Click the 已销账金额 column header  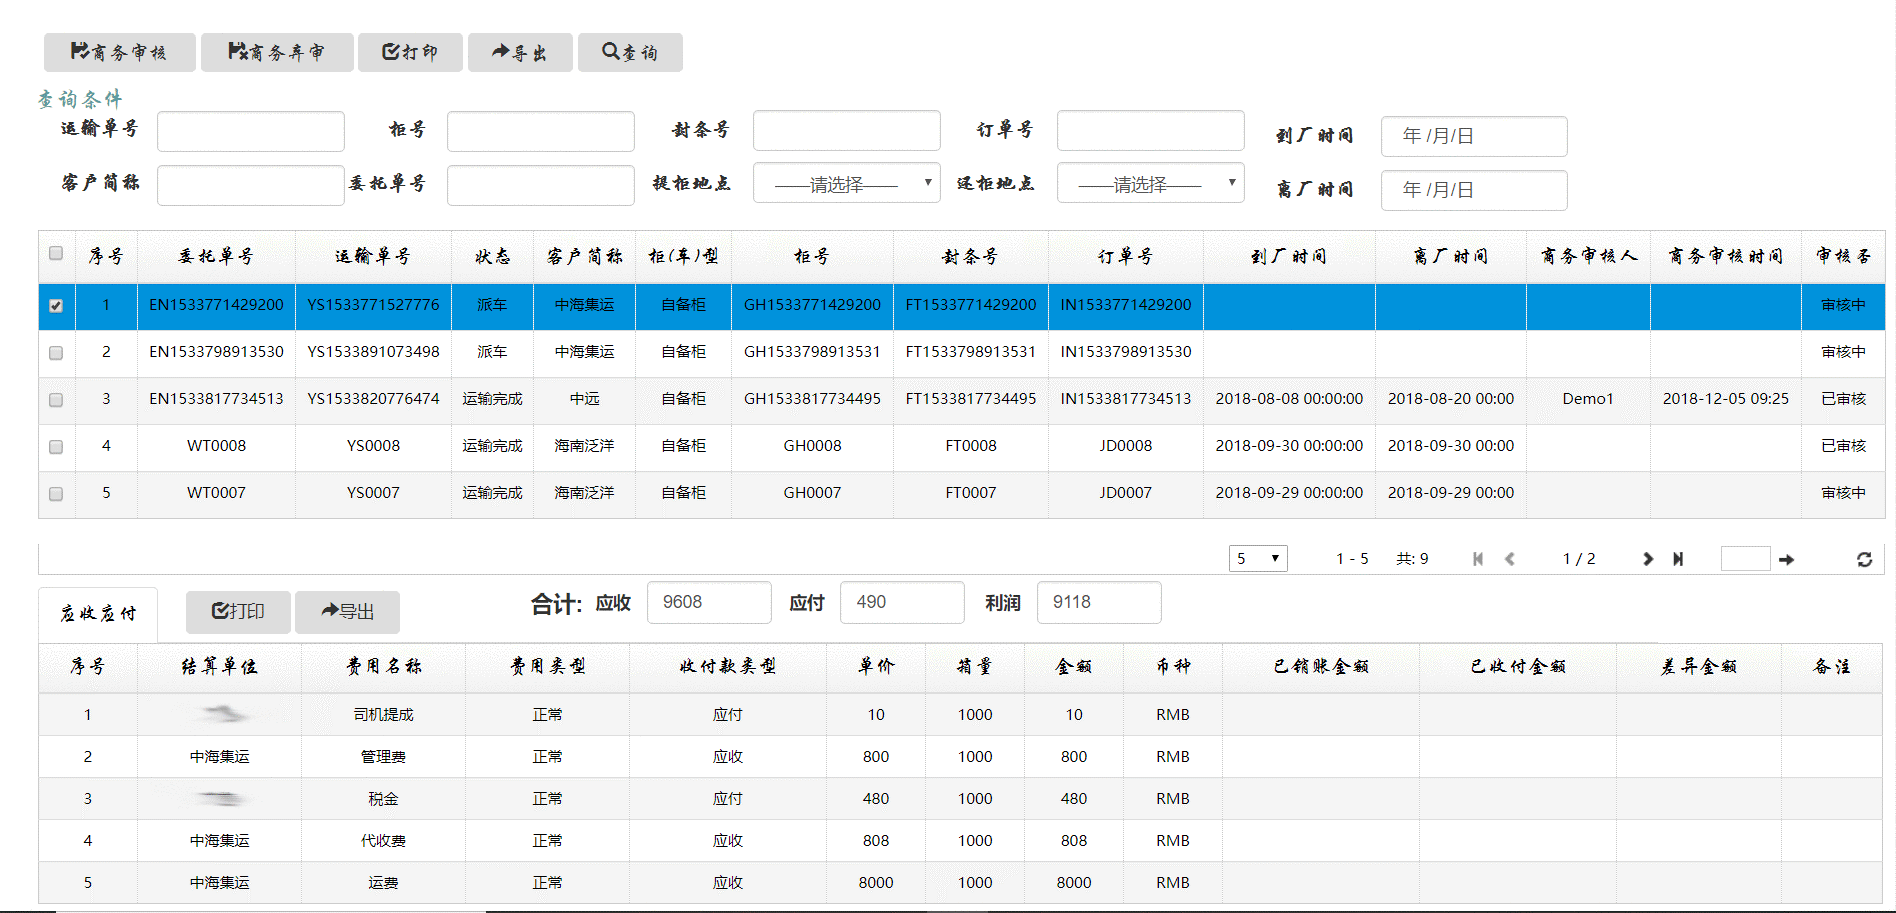(x=1321, y=667)
